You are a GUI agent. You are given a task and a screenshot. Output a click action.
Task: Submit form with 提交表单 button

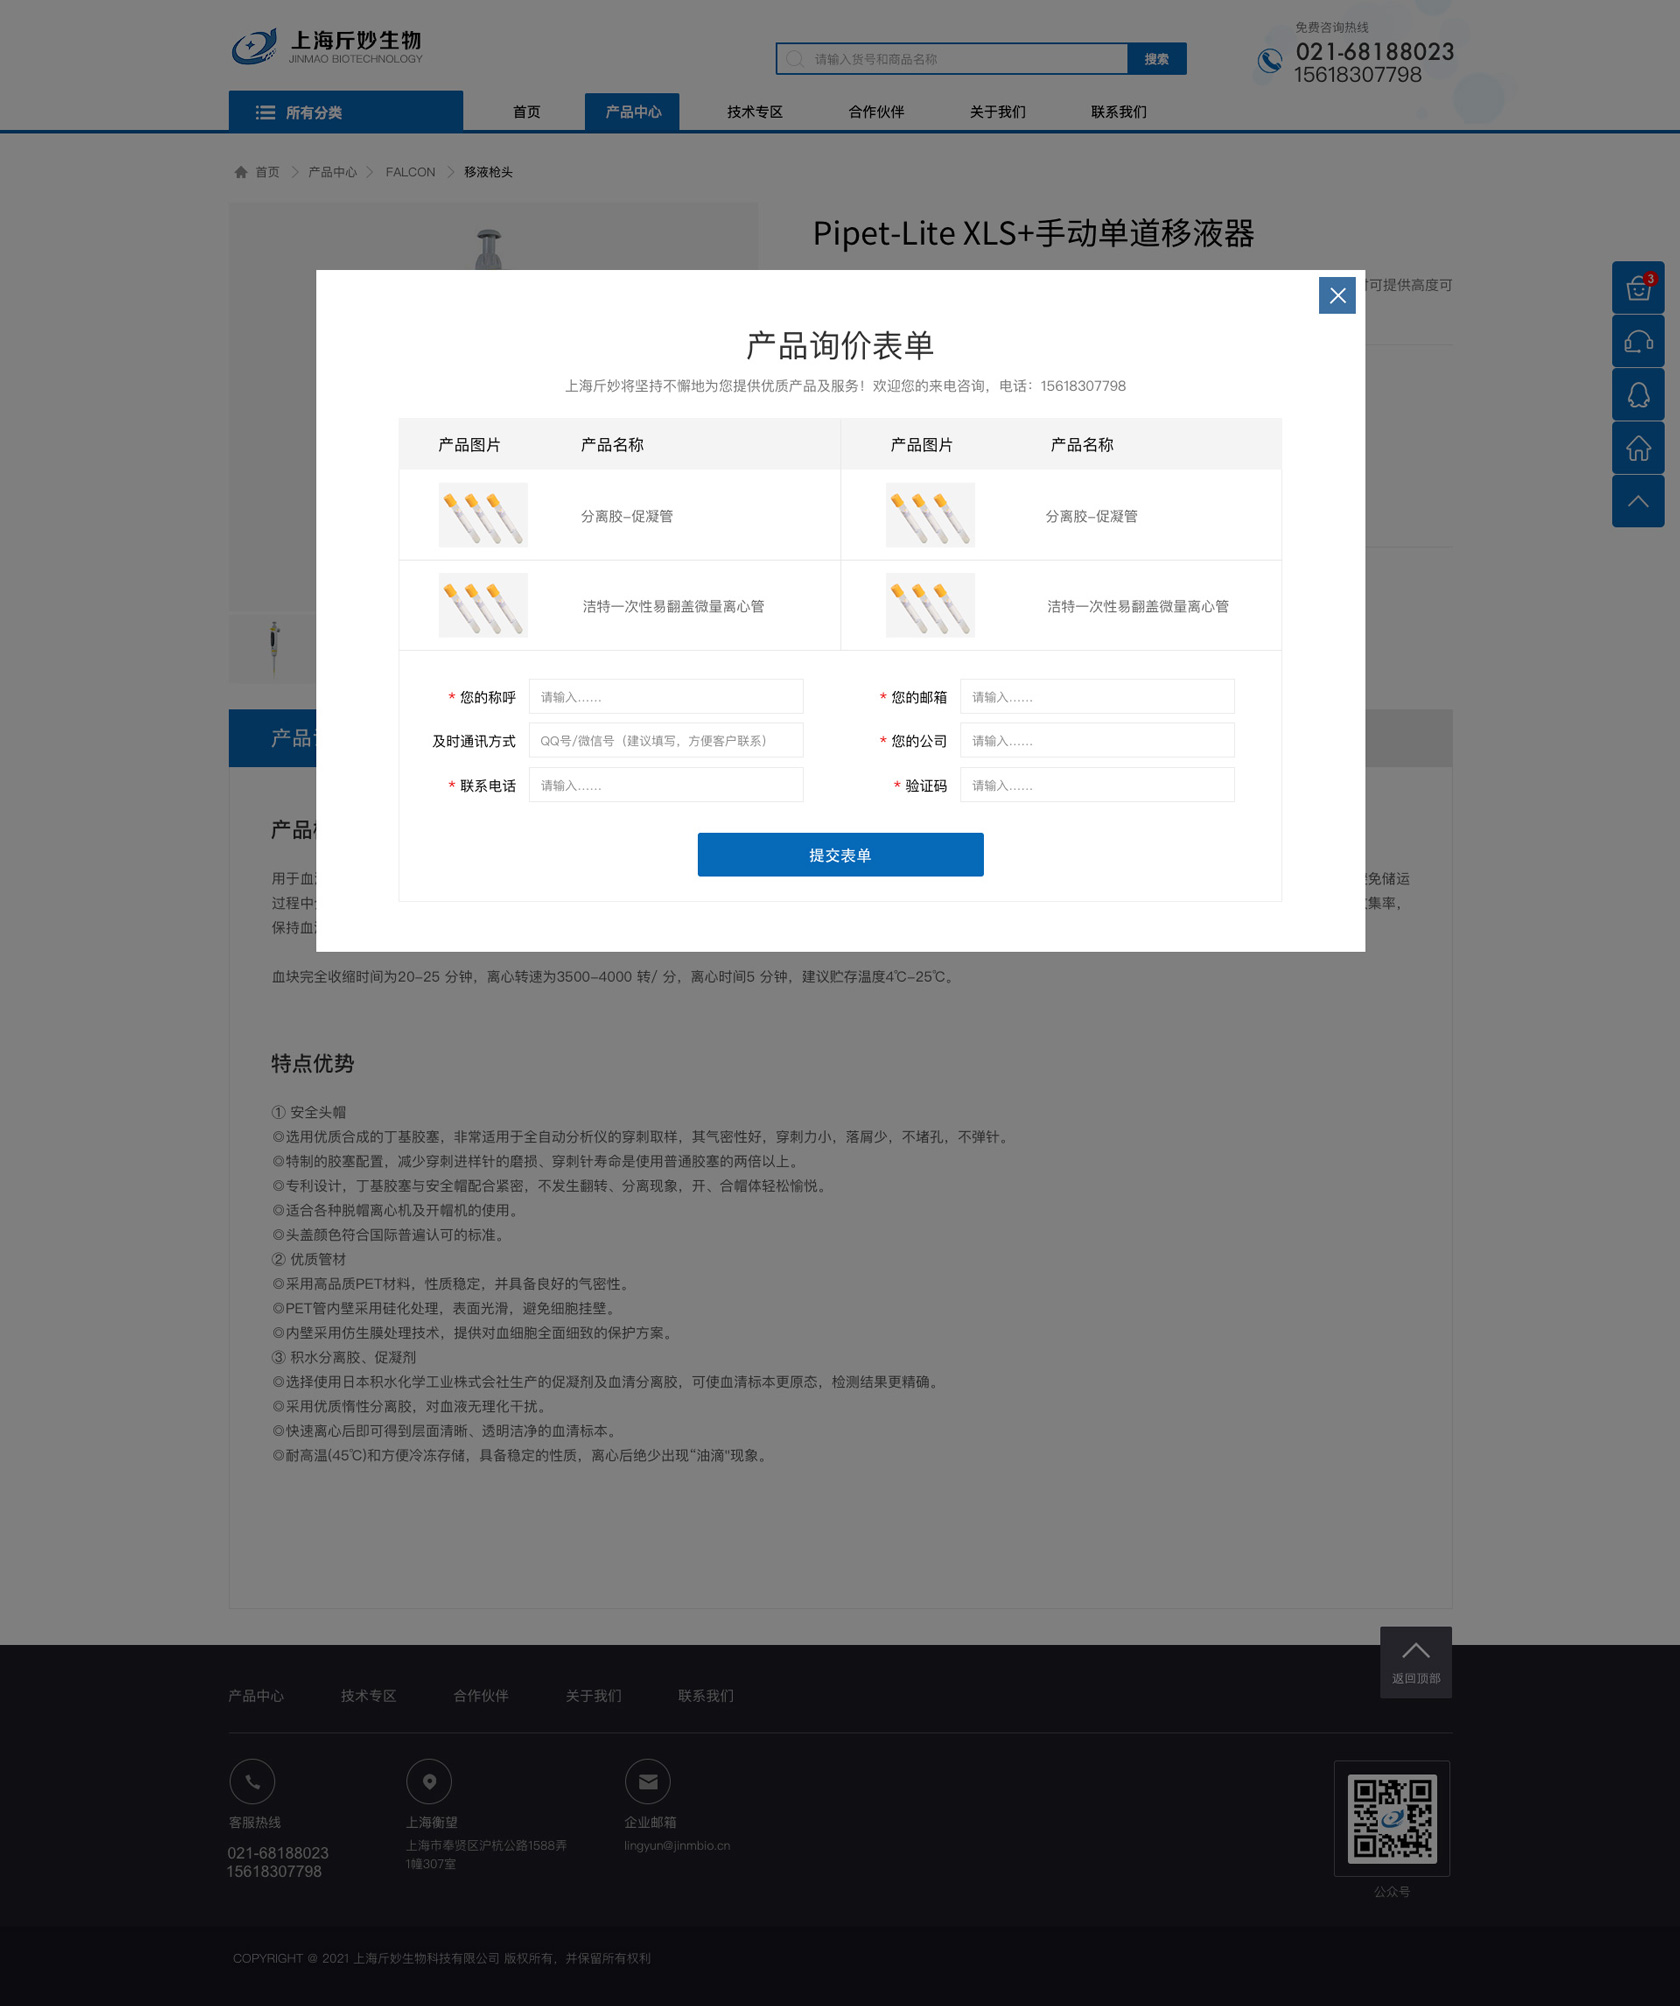tap(840, 855)
